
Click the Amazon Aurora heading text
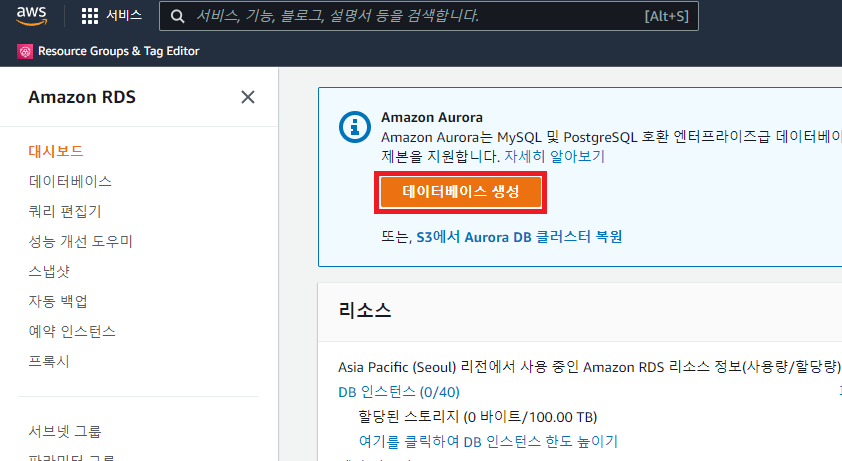[x=432, y=117]
